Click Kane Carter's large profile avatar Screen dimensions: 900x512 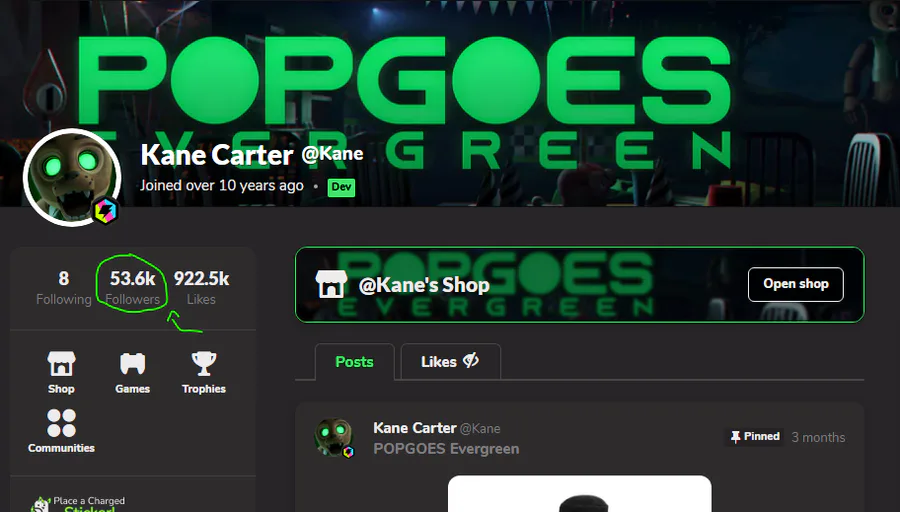72,177
